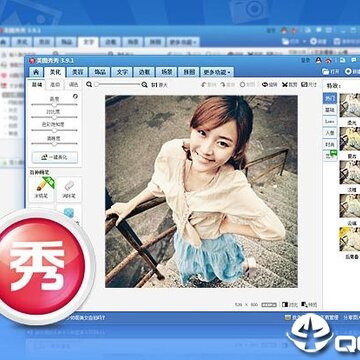Apply the first effect thumbnail 柔光
Screen dimensions: 360x360
tap(350, 105)
